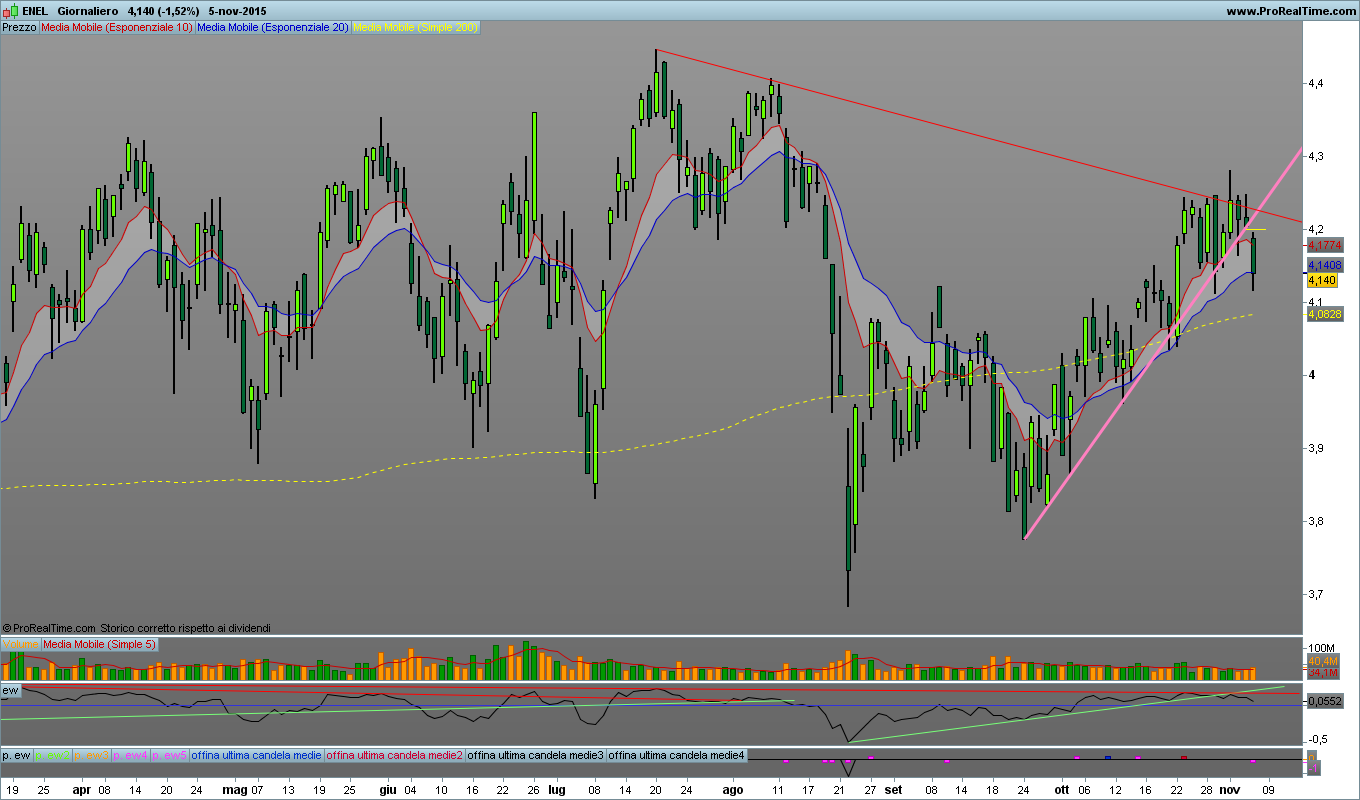This screenshot has height=800, width=1360.
Task: Open the www.ProRealTime.com link
Action: (1289, 11)
